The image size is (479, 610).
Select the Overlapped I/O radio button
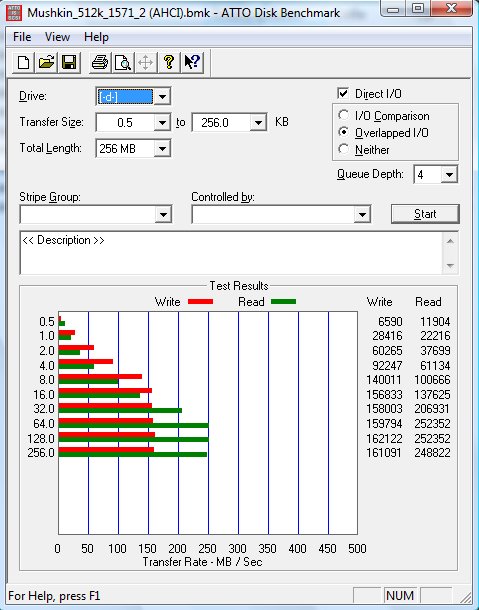343,132
